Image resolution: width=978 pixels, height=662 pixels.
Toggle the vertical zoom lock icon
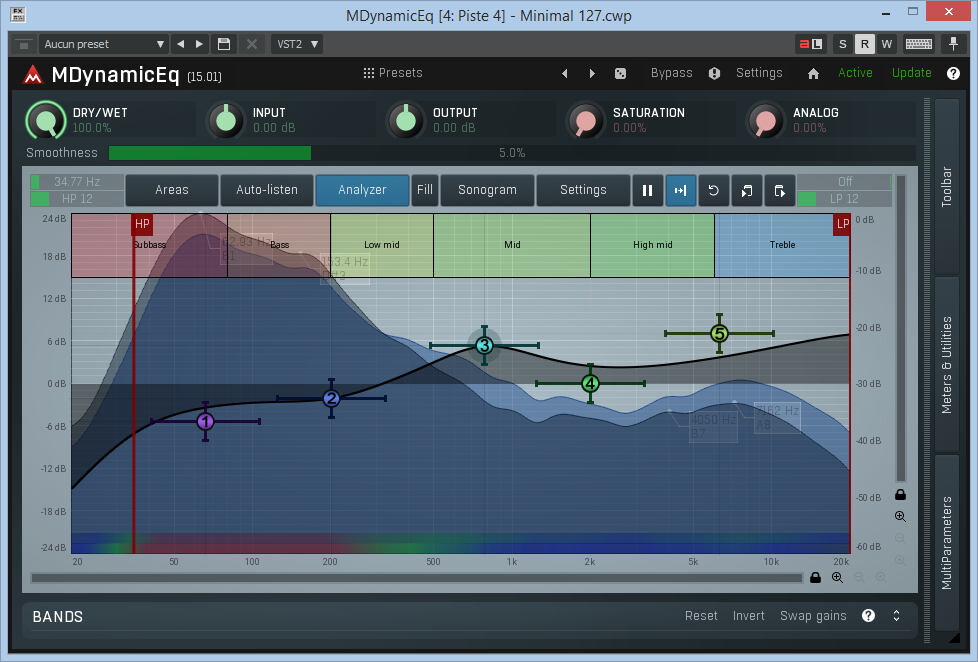coord(900,495)
